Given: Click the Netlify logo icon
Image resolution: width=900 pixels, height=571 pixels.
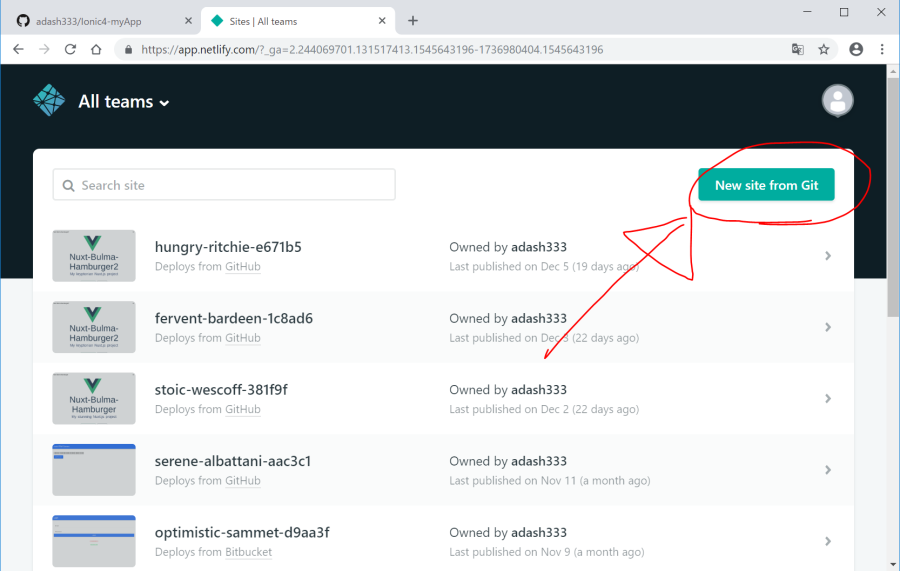Looking at the screenshot, I should click(49, 101).
